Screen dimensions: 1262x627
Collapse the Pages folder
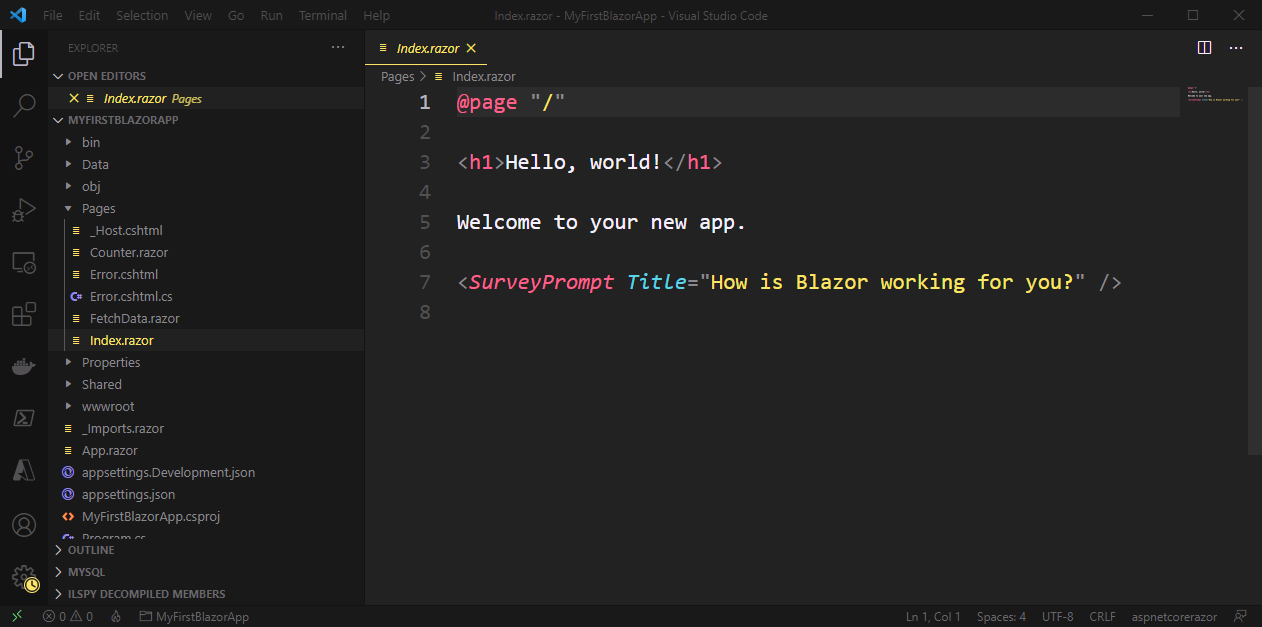pyautogui.click(x=98, y=208)
